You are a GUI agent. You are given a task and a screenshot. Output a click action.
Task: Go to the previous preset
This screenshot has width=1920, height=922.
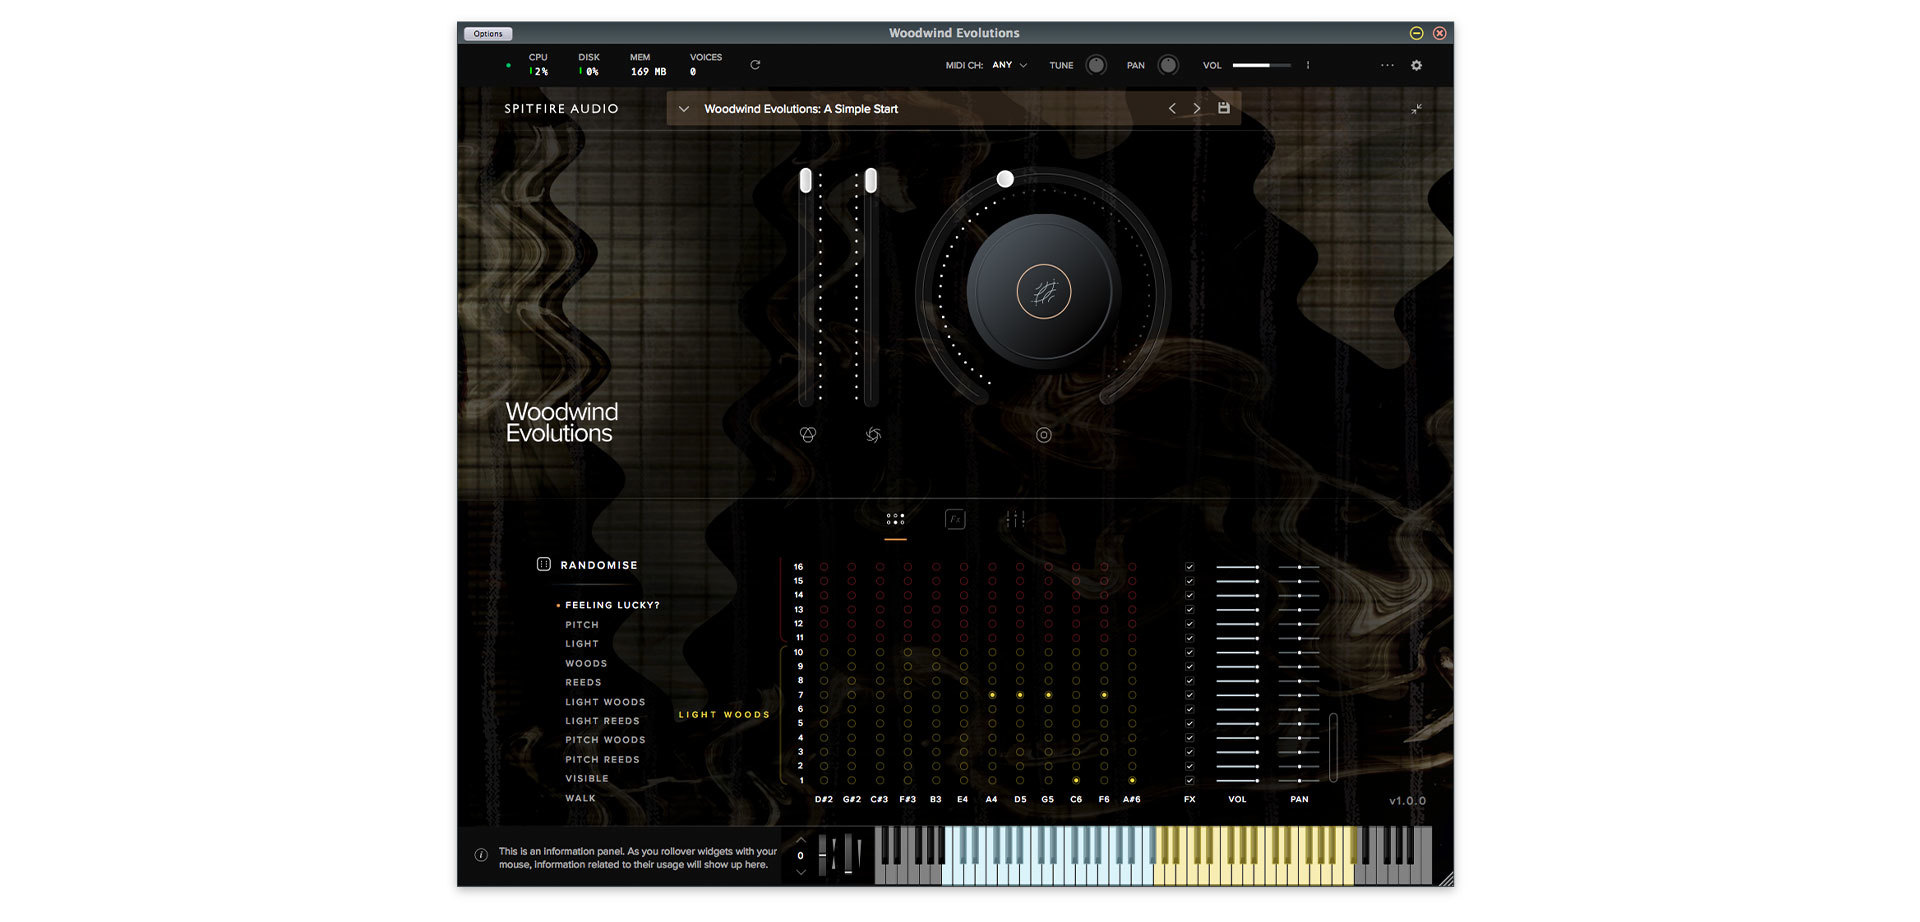coord(1172,108)
